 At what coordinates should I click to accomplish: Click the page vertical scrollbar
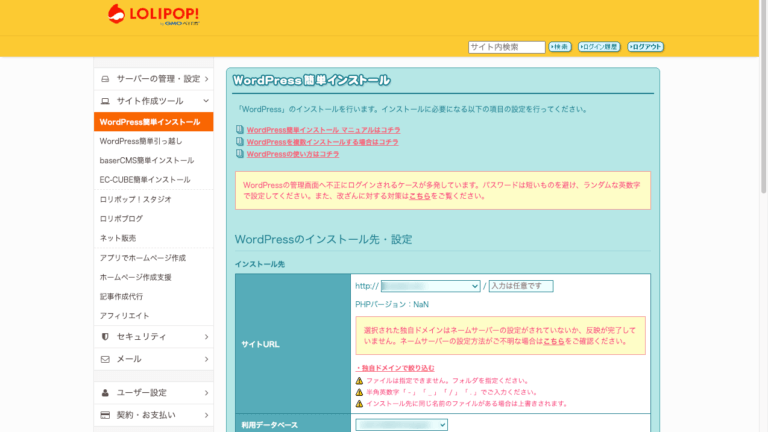point(763,98)
